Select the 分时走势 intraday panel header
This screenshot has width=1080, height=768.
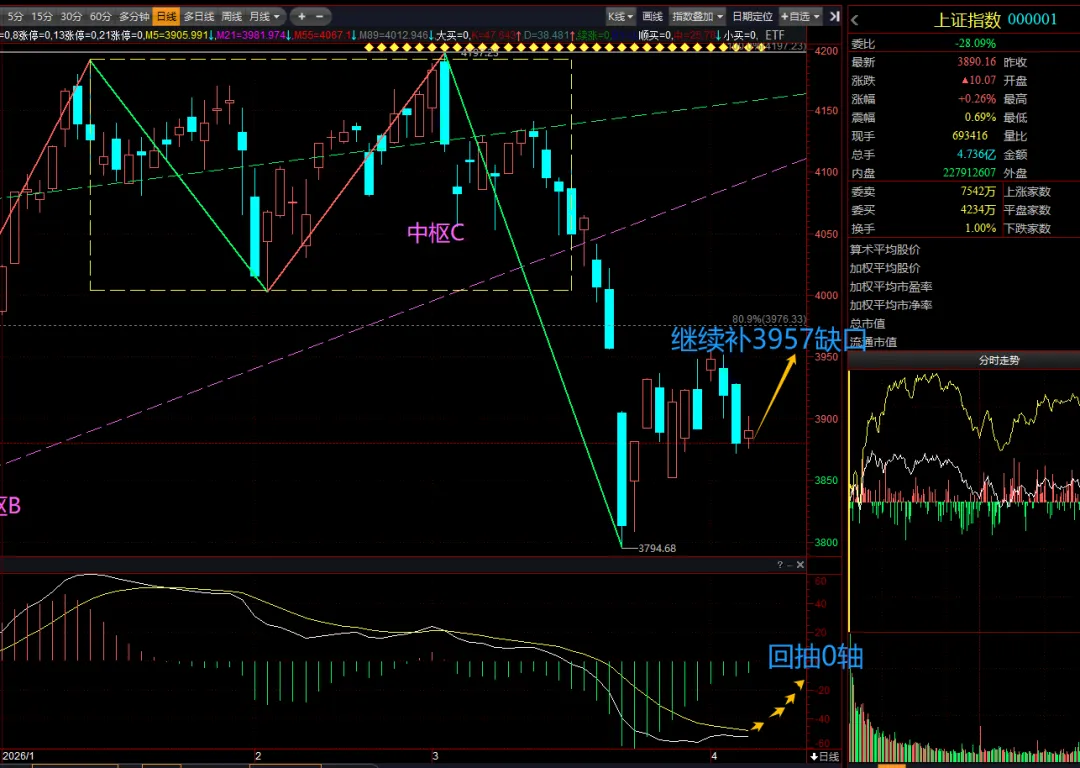999,360
